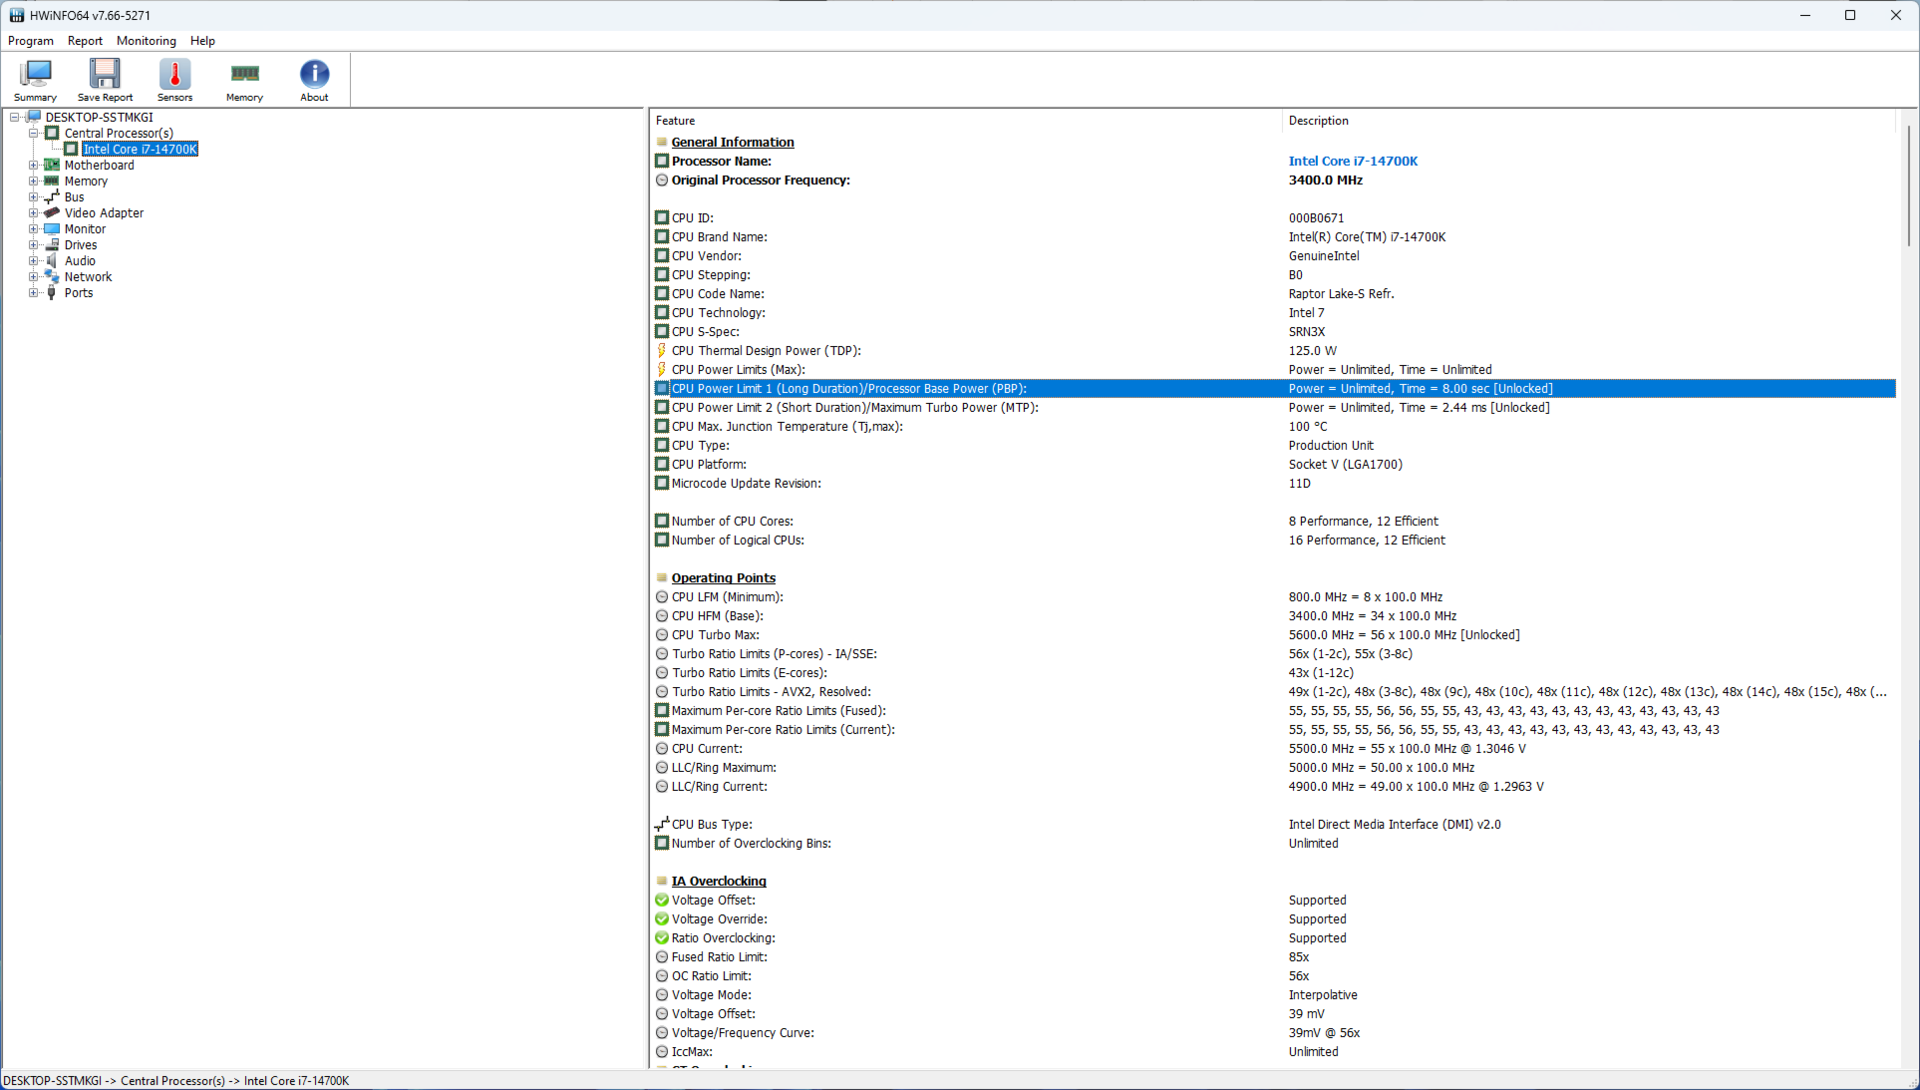Click the Feature column header
This screenshot has height=1090, width=1920.
click(675, 121)
